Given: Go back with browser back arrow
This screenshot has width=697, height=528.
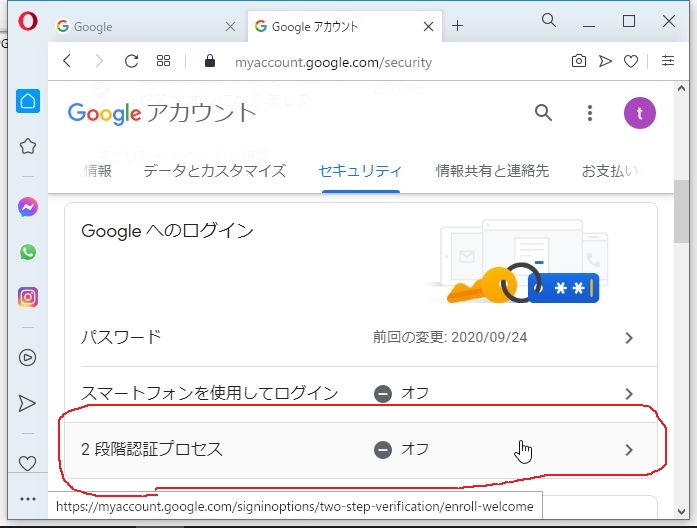Looking at the screenshot, I should point(67,61).
